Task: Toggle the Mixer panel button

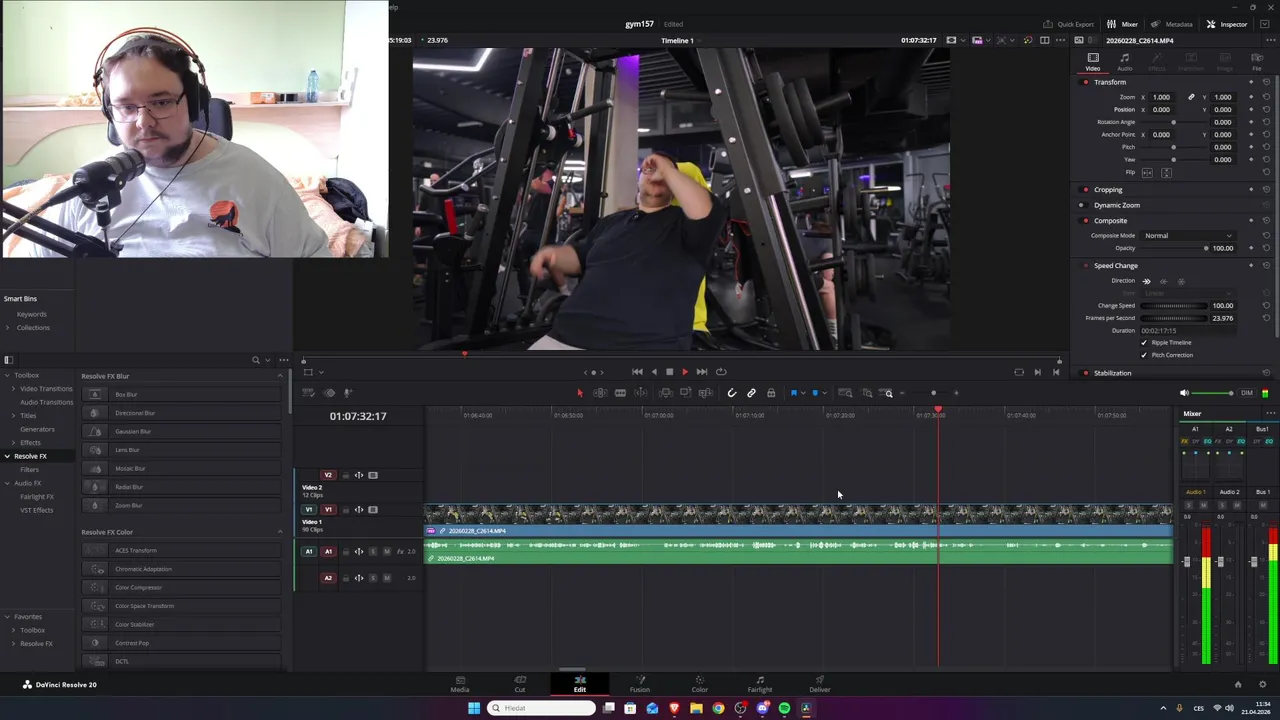Action: click(1123, 24)
